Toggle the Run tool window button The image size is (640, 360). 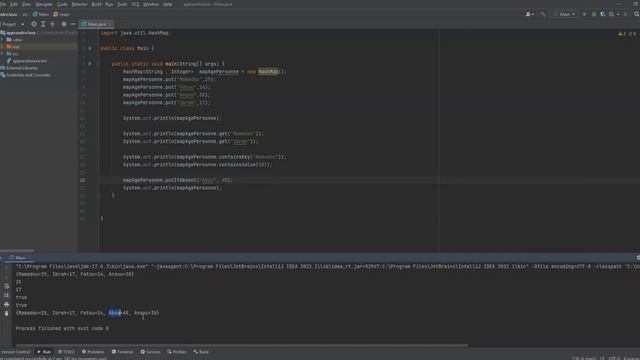[x=44, y=351]
